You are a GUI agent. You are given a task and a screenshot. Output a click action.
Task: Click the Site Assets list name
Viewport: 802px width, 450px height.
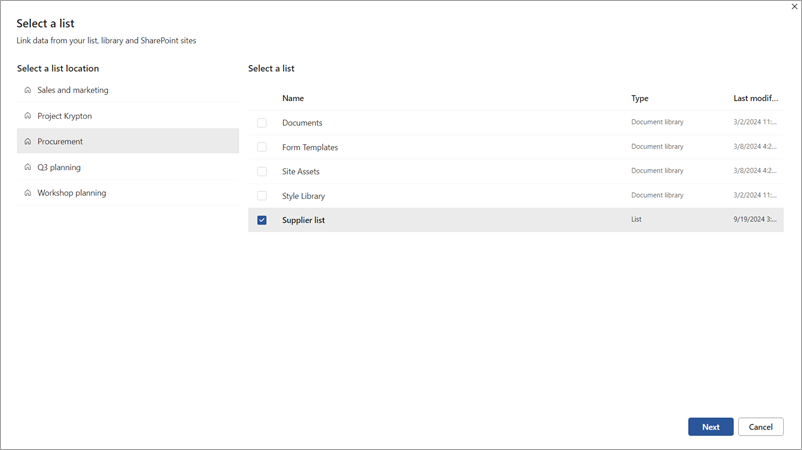point(301,171)
